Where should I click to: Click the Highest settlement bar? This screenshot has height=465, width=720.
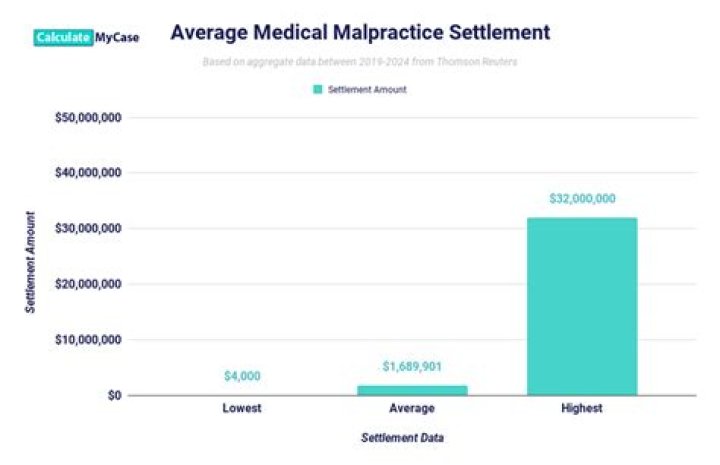[x=581, y=306]
